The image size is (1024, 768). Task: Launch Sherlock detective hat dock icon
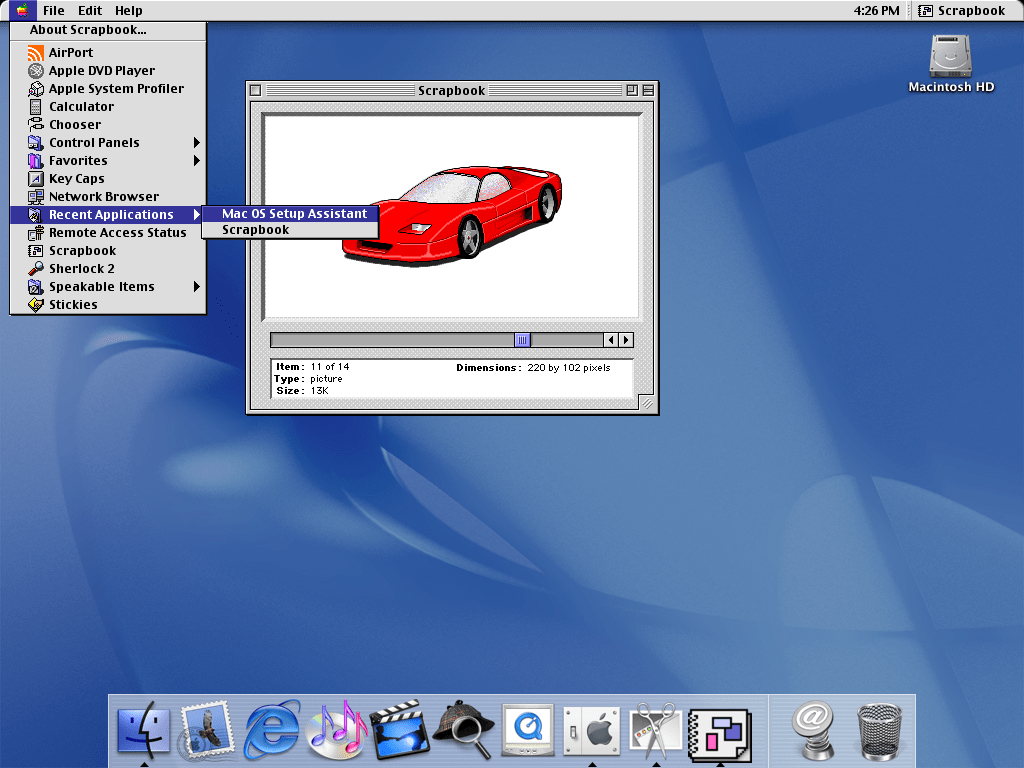pos(464,728)
